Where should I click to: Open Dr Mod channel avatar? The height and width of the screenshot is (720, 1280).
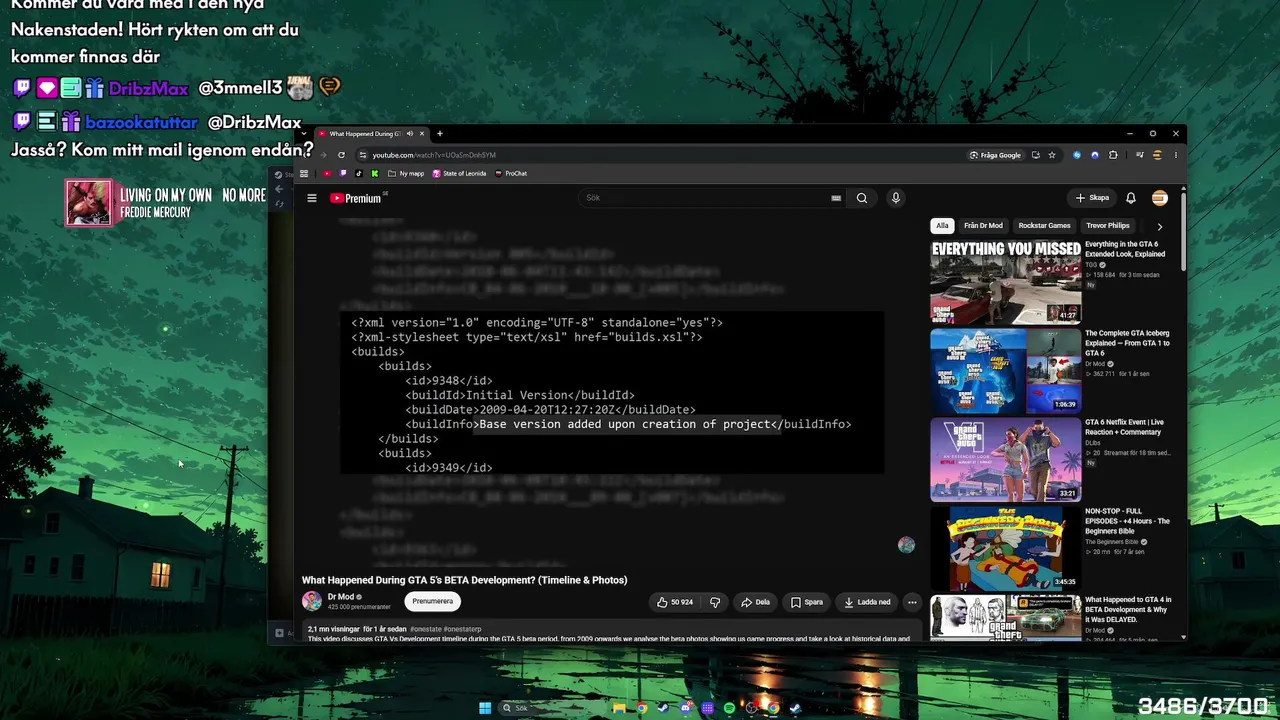click(312, 601)
